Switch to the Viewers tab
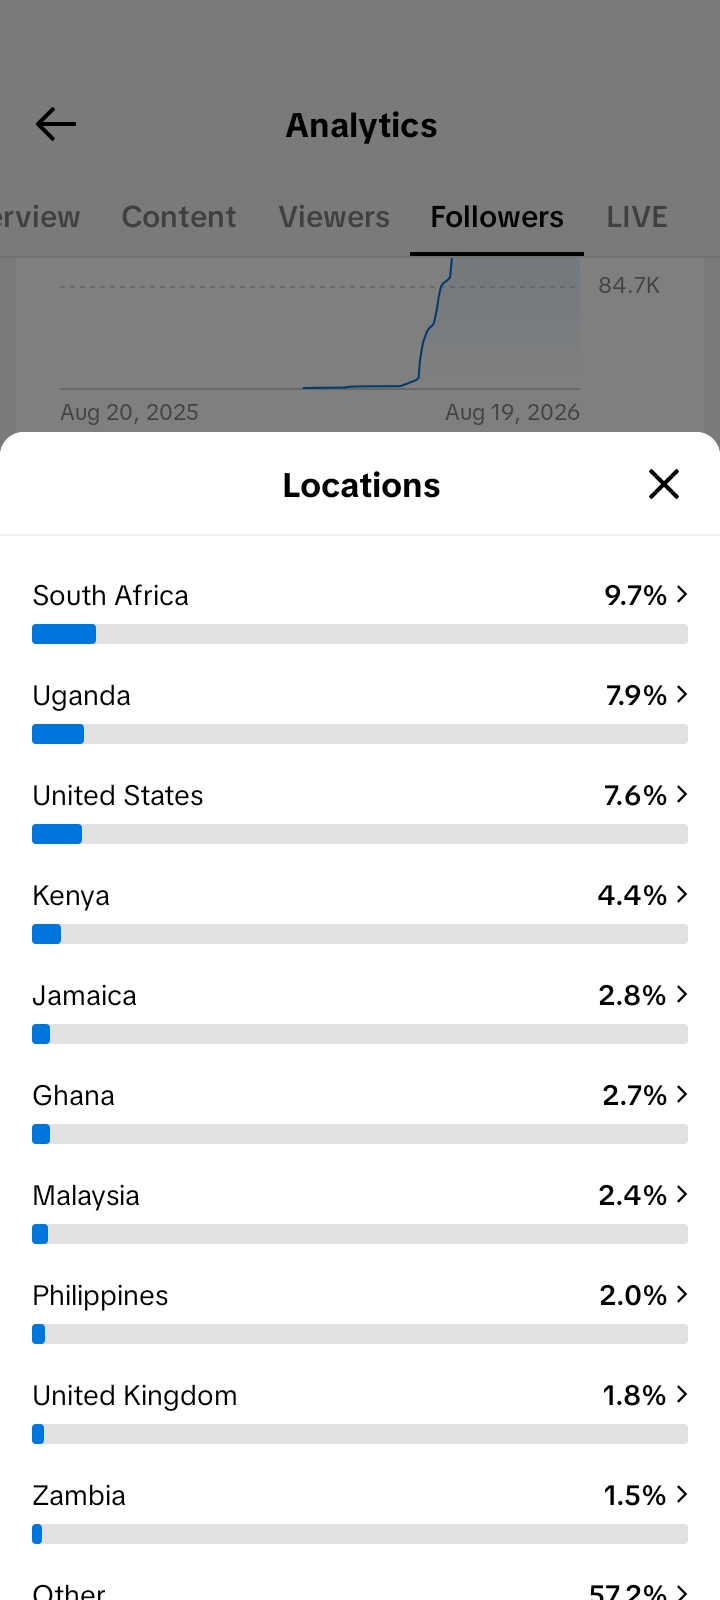Viewport: 720px width, 1600px height. pyautogui.click(x=334, y=217)
